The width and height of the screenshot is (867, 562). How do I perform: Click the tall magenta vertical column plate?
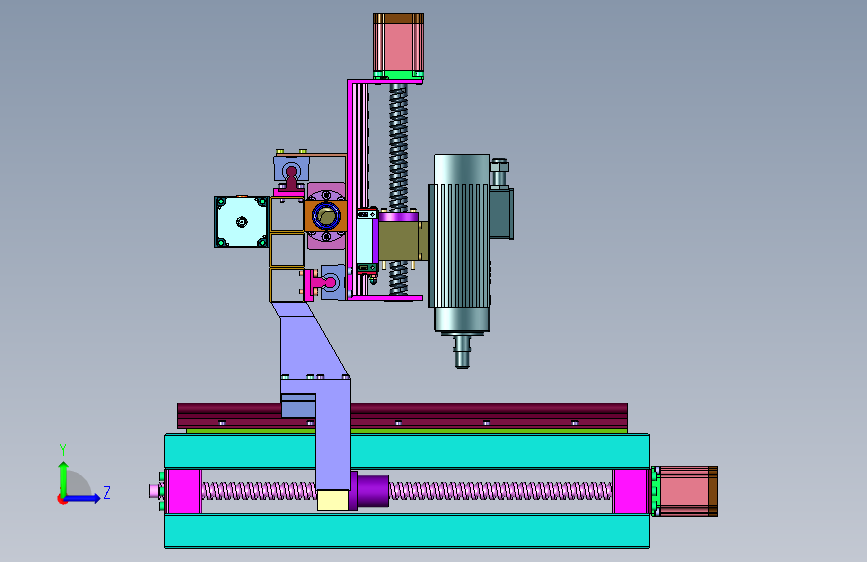click(x=350, y=191)
